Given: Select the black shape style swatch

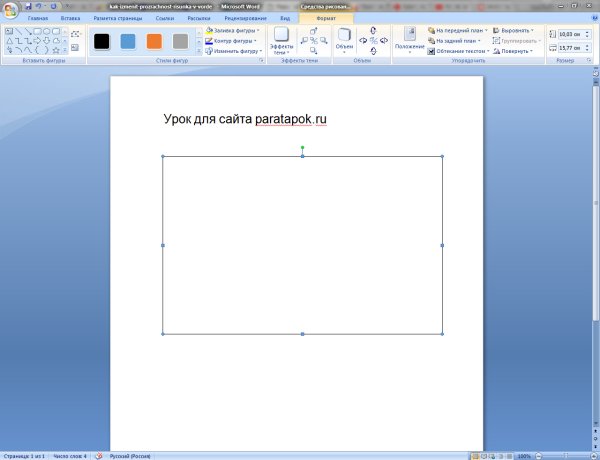Looking at the screenshot, I should 101,41.
